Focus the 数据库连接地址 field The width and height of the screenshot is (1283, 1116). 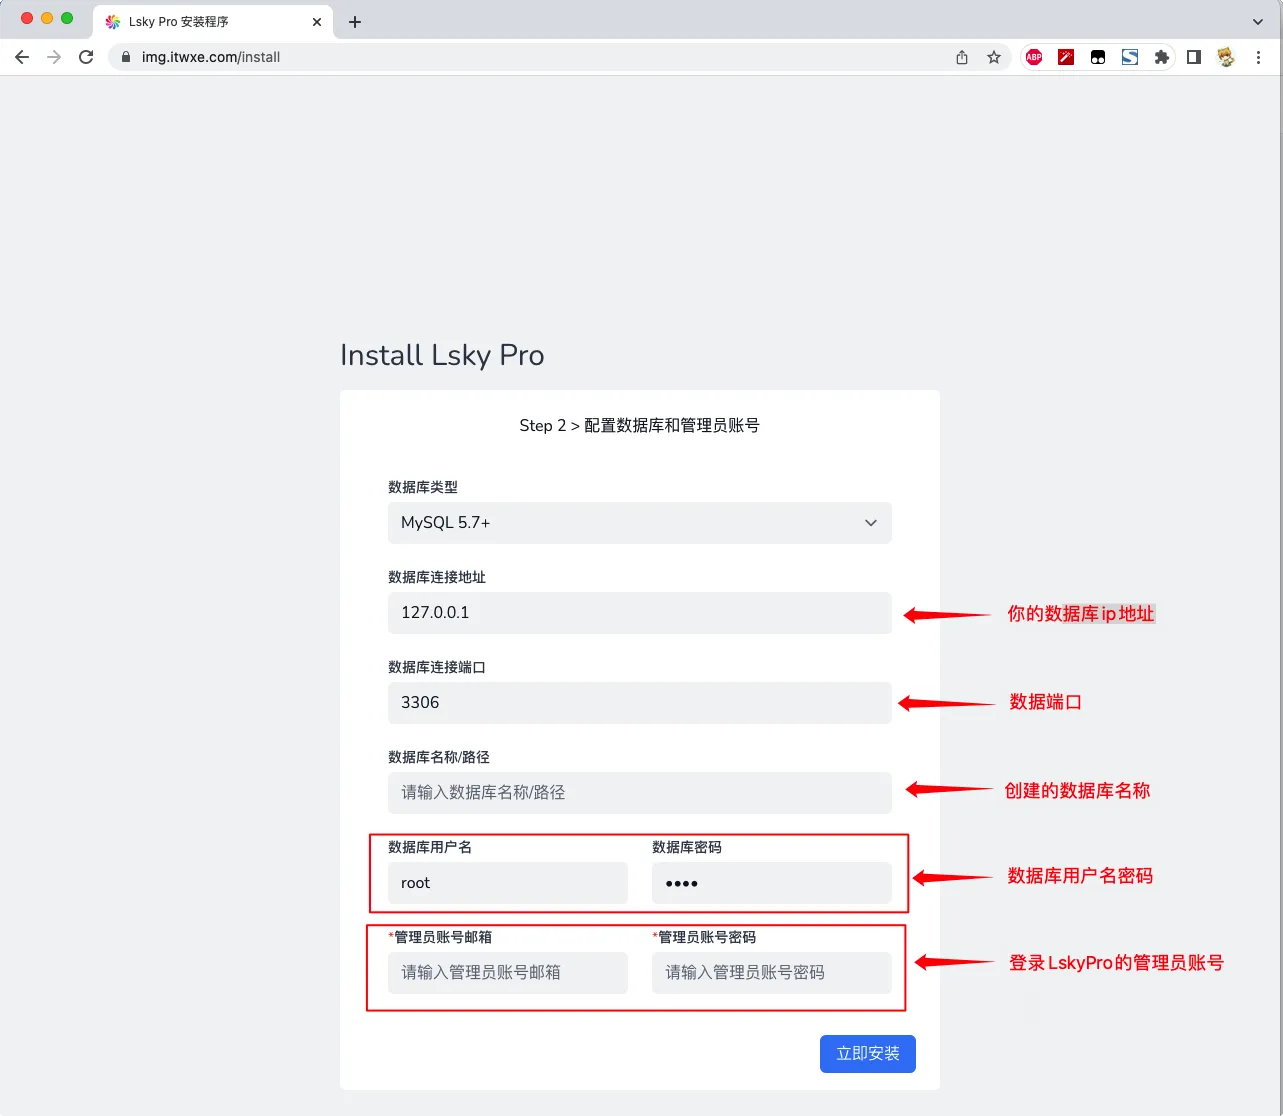(x=639, y=613)
